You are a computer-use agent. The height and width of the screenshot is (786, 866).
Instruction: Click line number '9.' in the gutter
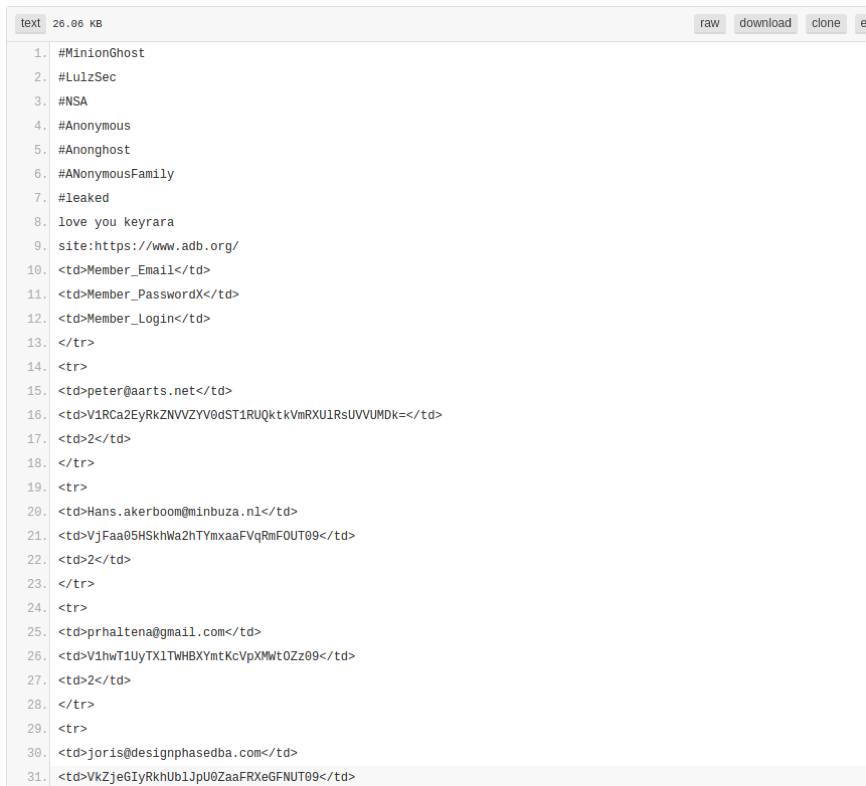click(x=40, y=246)
